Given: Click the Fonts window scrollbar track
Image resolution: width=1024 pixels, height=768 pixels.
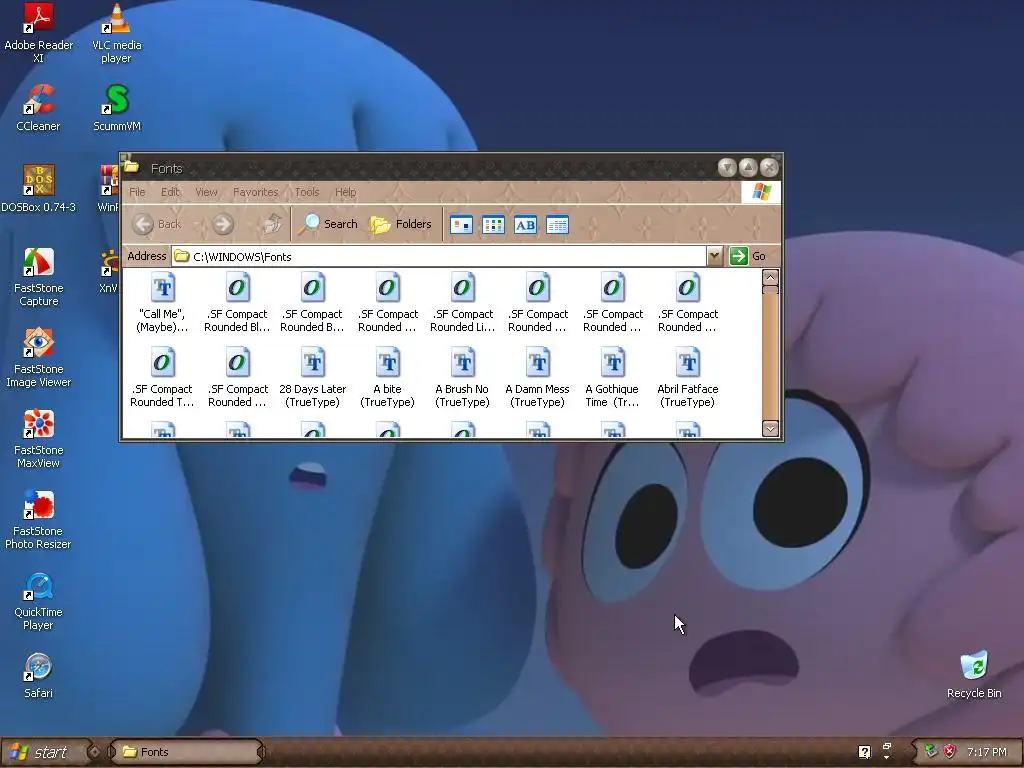Looking at the screenshot, I should 771,356.
